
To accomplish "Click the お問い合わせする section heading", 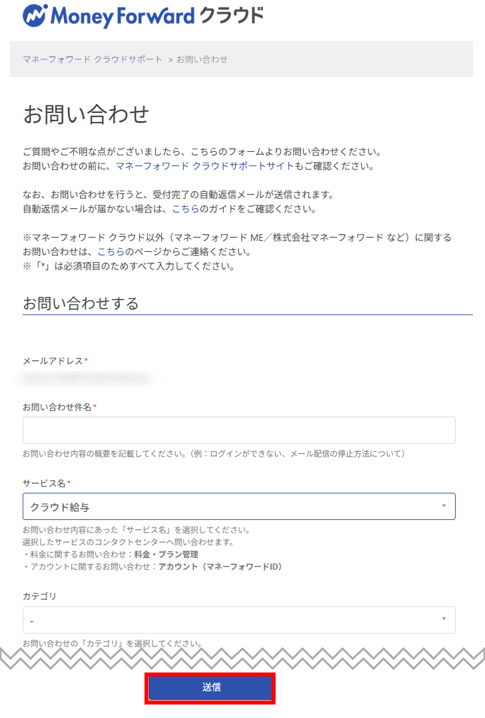I will [81, 303].
